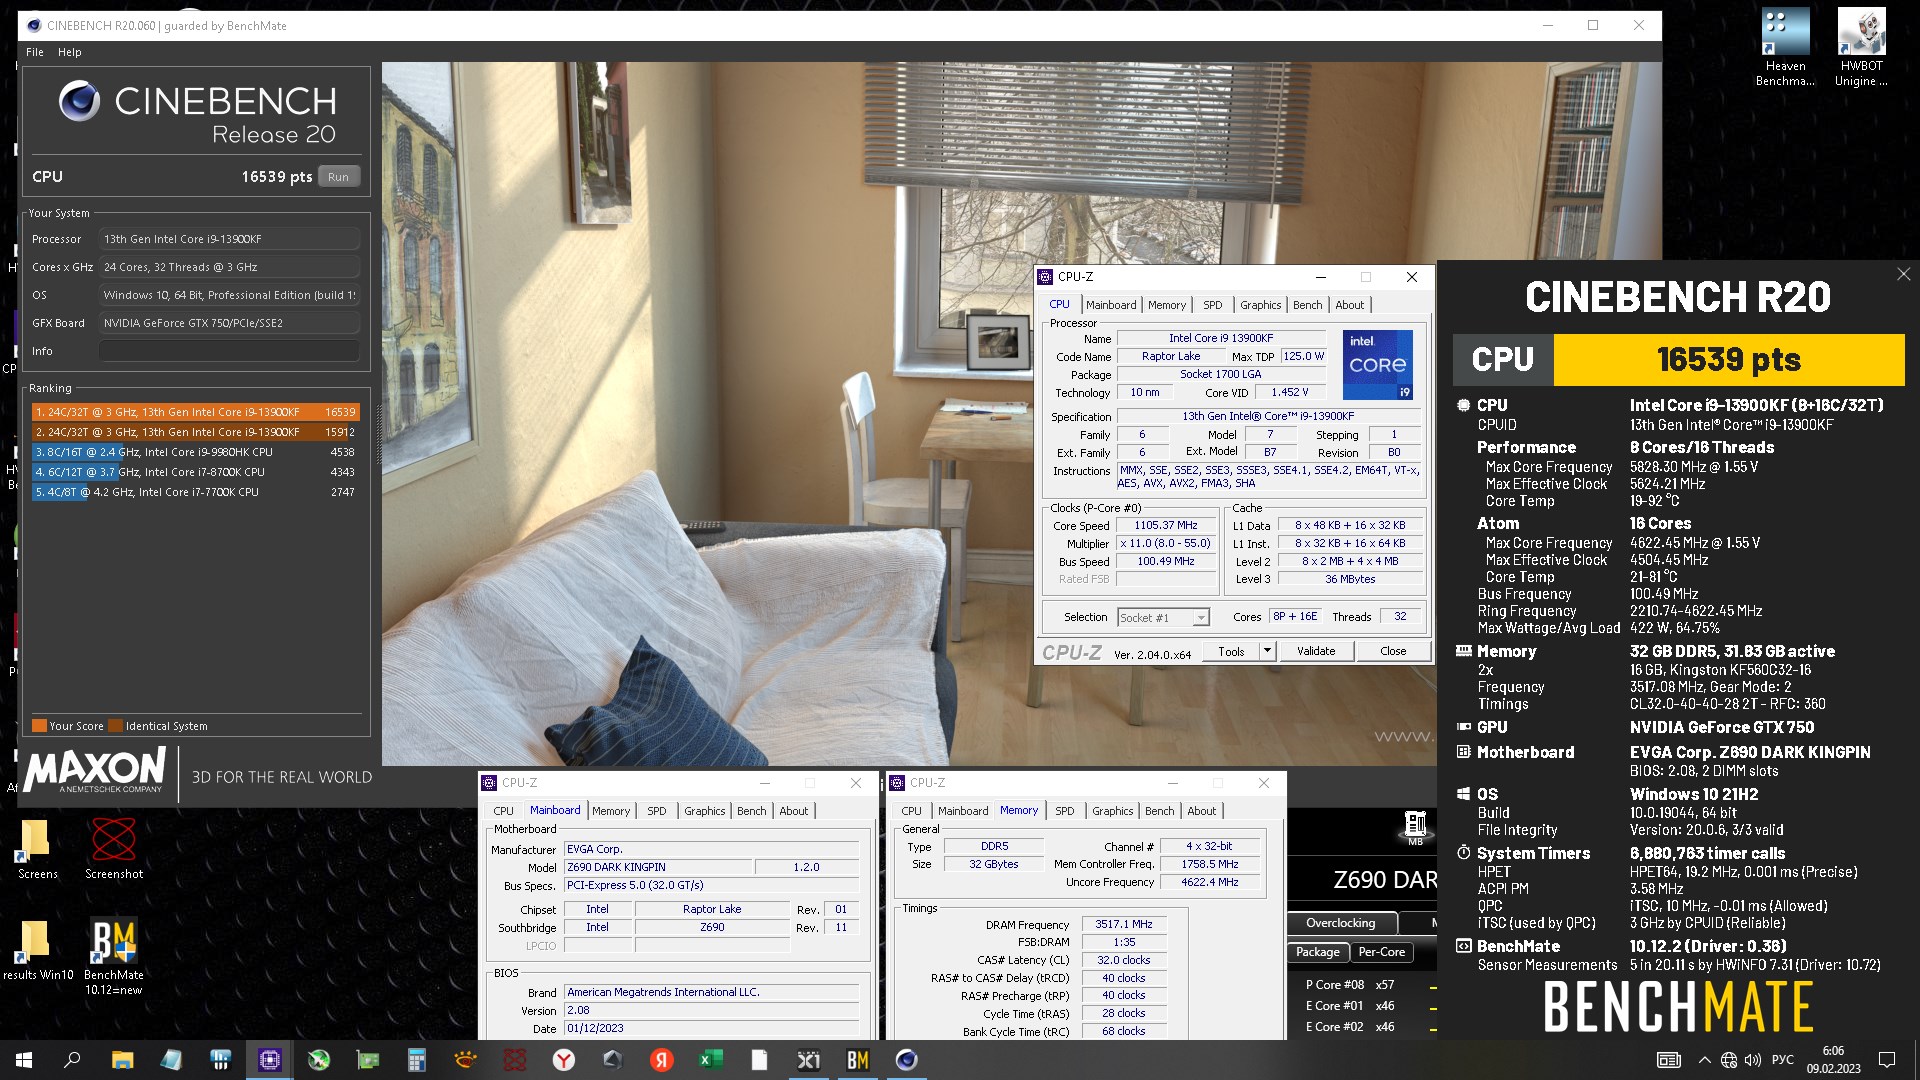Open Memory tab in bottom-left CPU-Z window

(x=611, y=811)
